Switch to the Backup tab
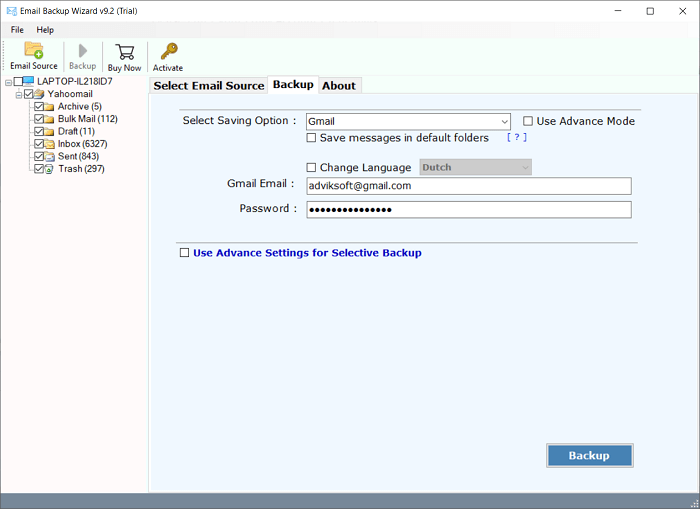 tap(293, 84)
